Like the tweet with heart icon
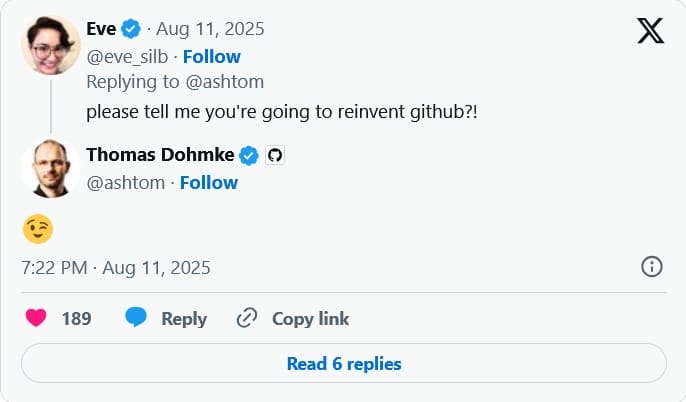686x402 pixels. [36, 318]
